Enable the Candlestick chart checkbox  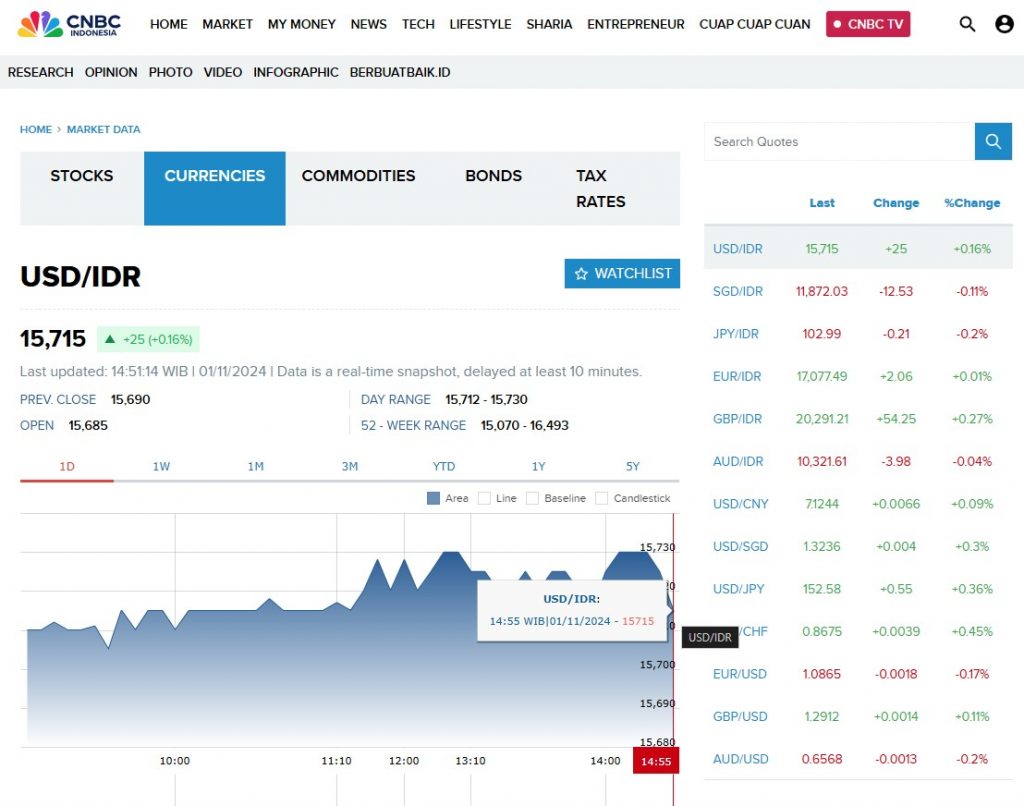click(601, 498)
